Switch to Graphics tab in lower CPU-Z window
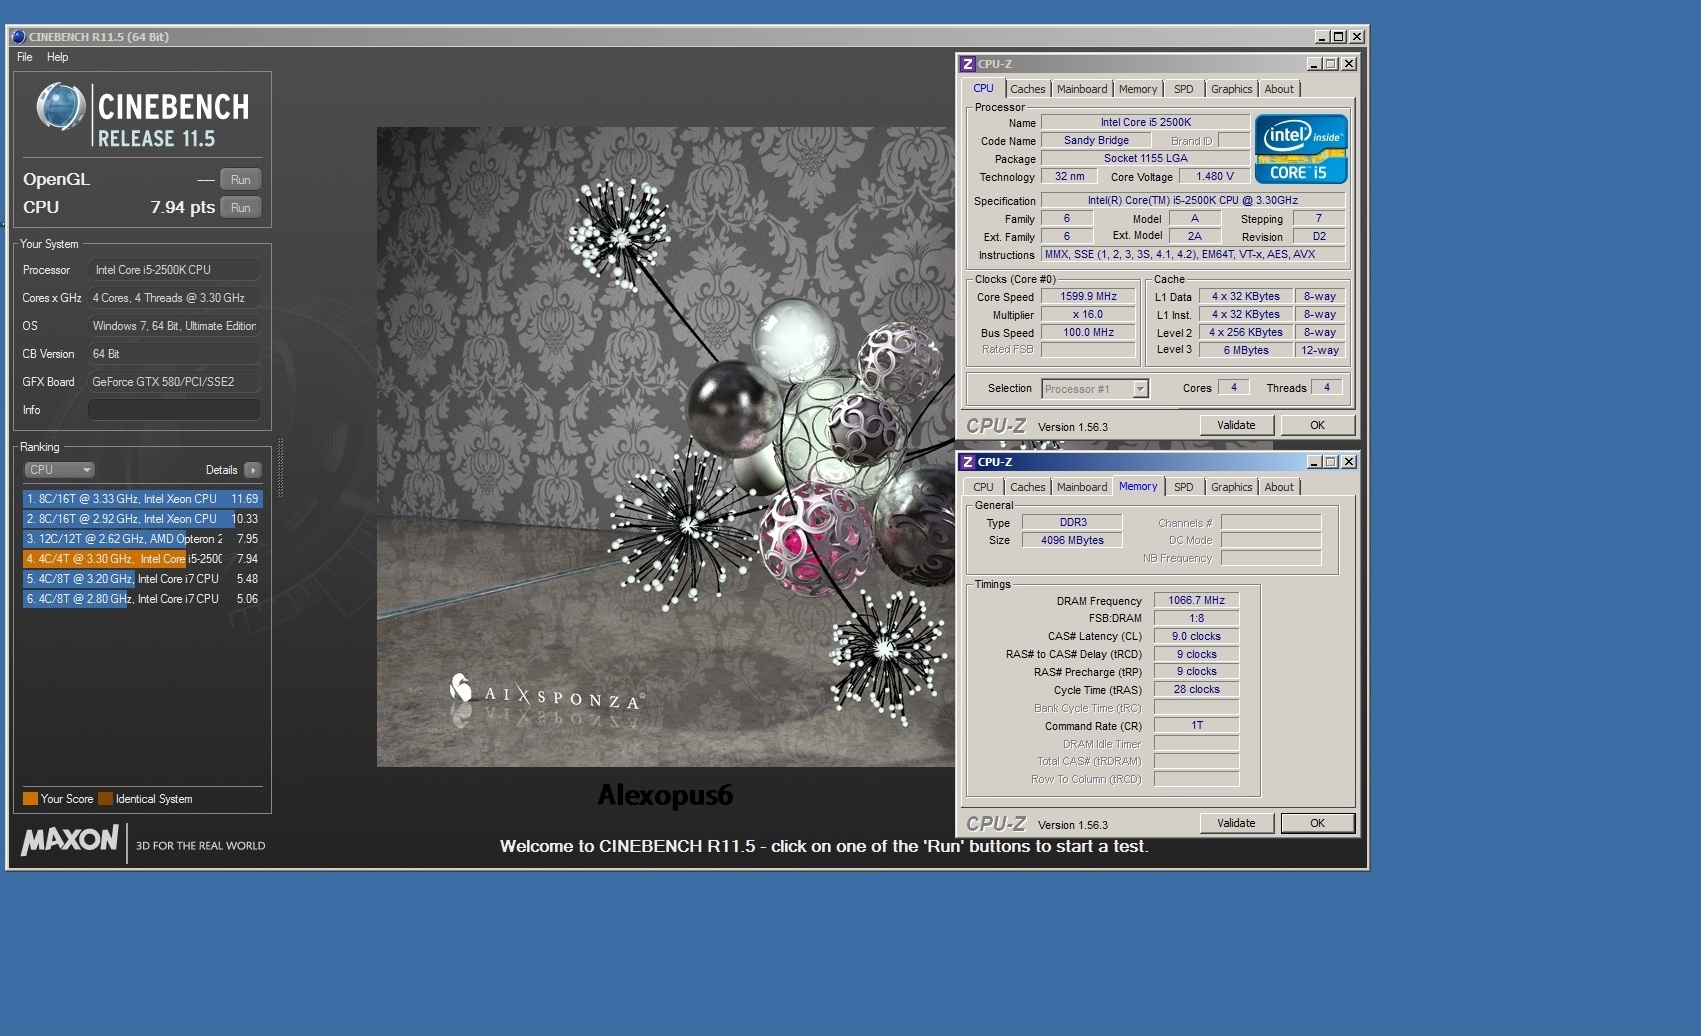1701x1036 pixels. point(1231,487)
